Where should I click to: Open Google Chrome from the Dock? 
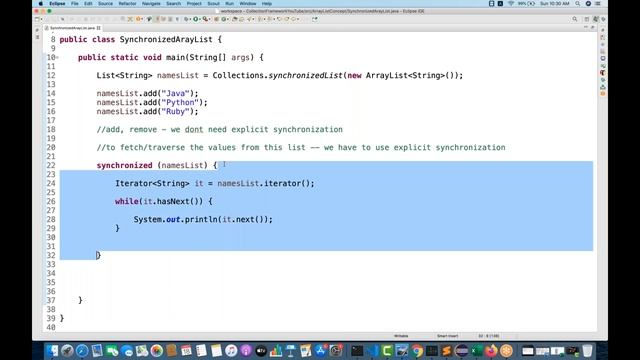coord(416,351)
